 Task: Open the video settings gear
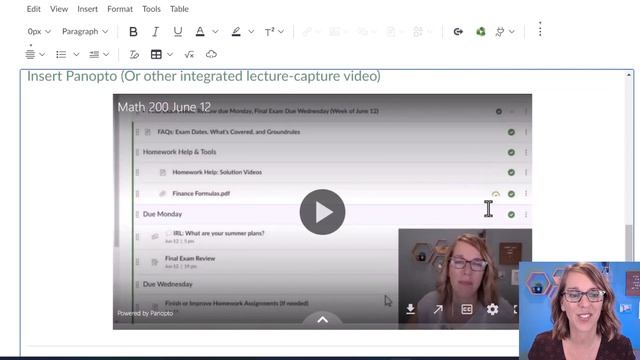(493, 309)
